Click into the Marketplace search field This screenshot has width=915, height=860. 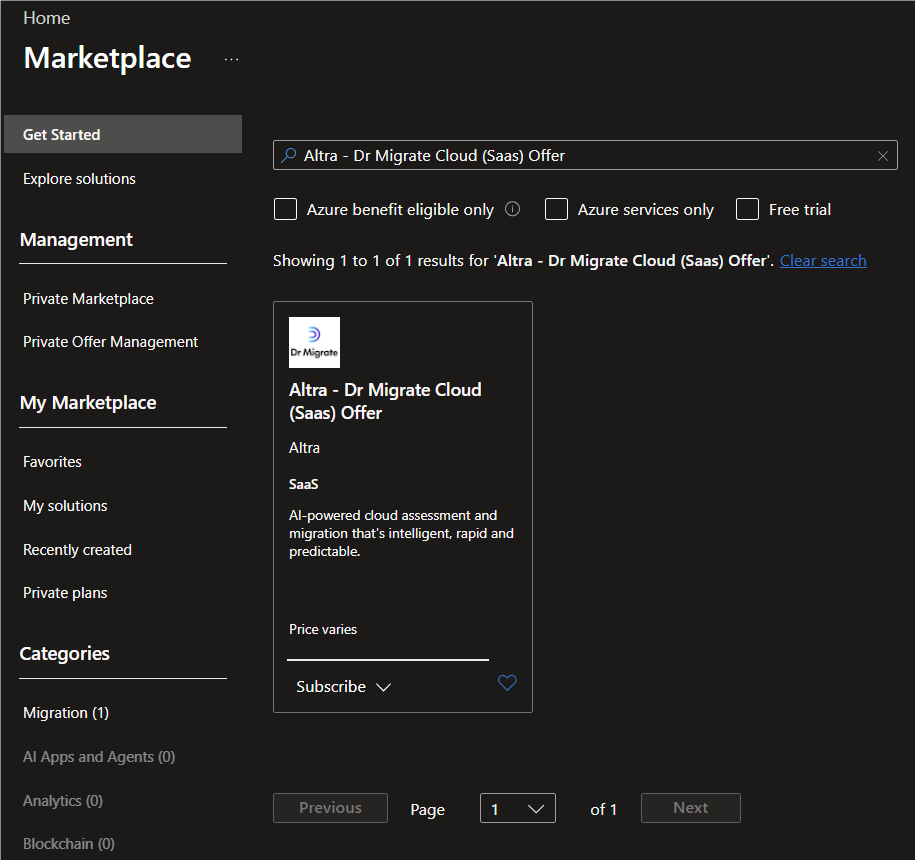click(x=585, y=155)
